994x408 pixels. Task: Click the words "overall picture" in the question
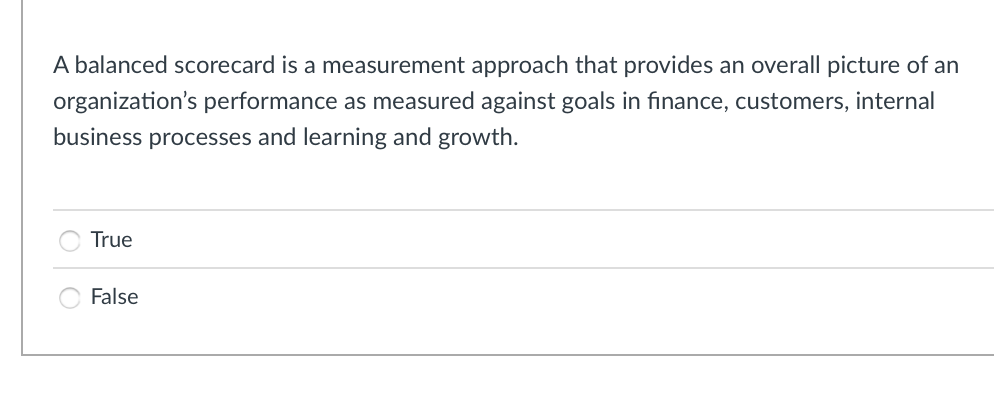pos(825,65)
